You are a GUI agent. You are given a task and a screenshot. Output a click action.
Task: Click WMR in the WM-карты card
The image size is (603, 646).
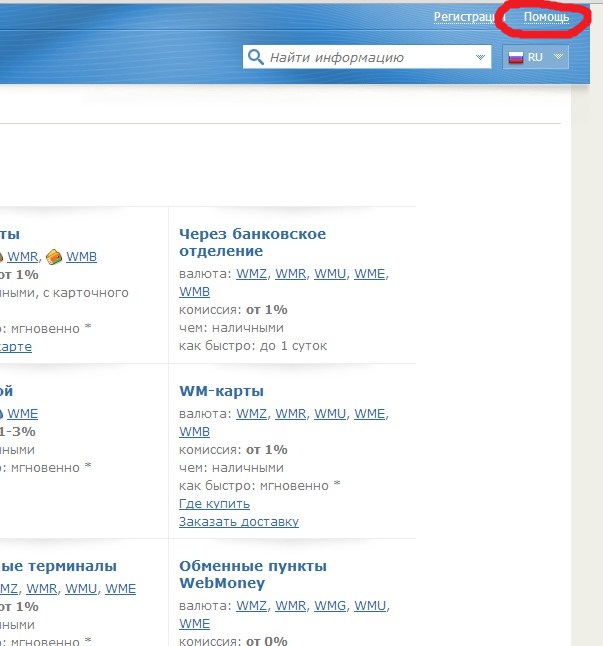(x=290, y=414)
